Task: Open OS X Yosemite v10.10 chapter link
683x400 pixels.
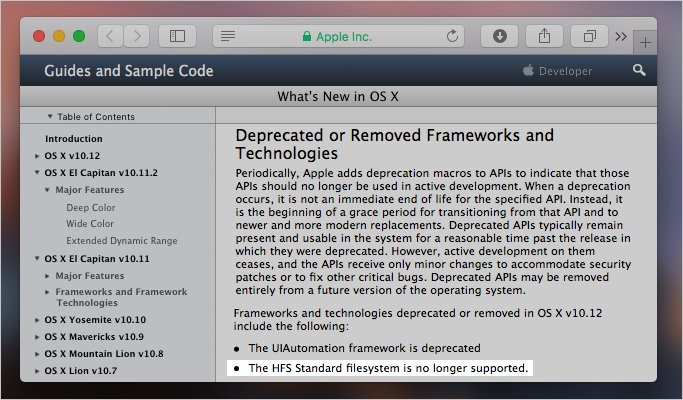Action: coord(95,319)
